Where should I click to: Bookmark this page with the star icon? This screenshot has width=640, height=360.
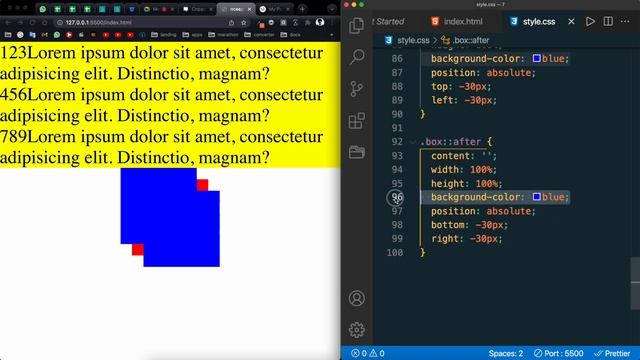[244, 22]
